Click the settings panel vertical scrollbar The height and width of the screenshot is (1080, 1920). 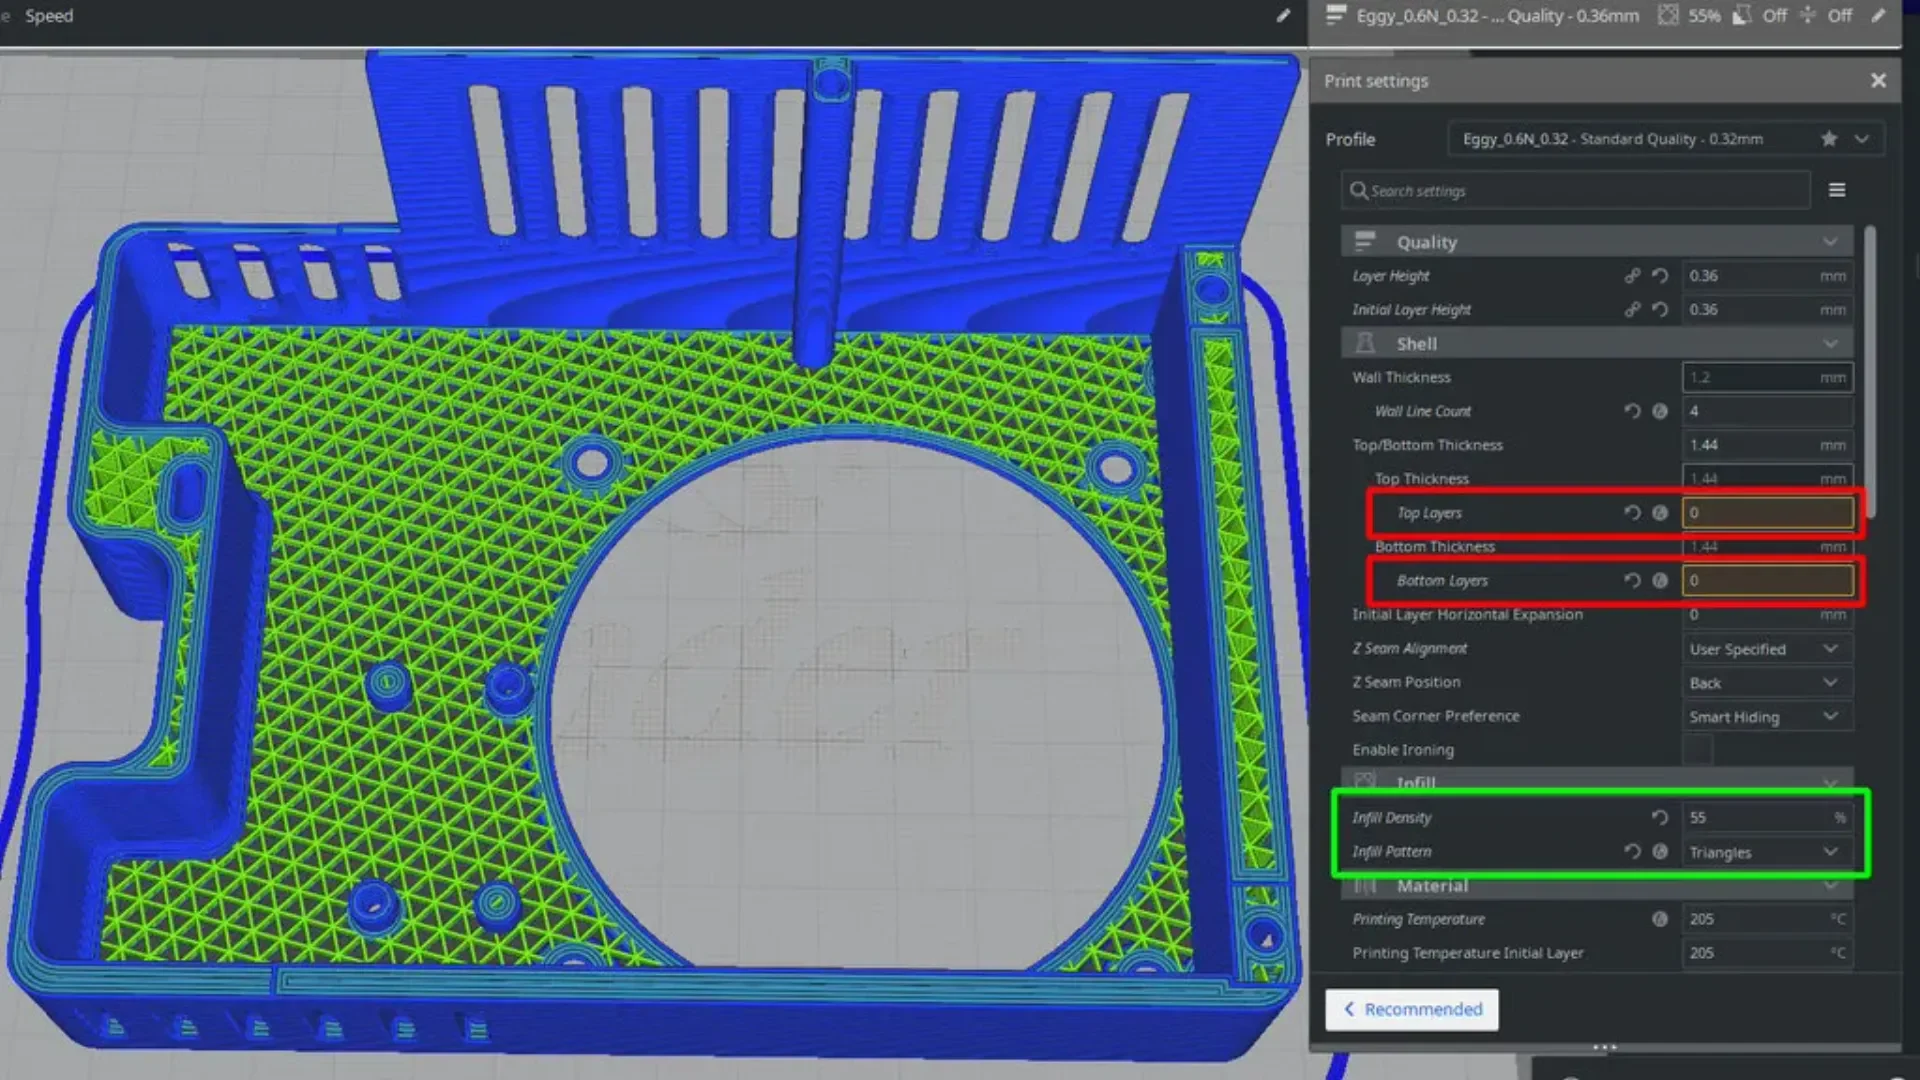1869,372
